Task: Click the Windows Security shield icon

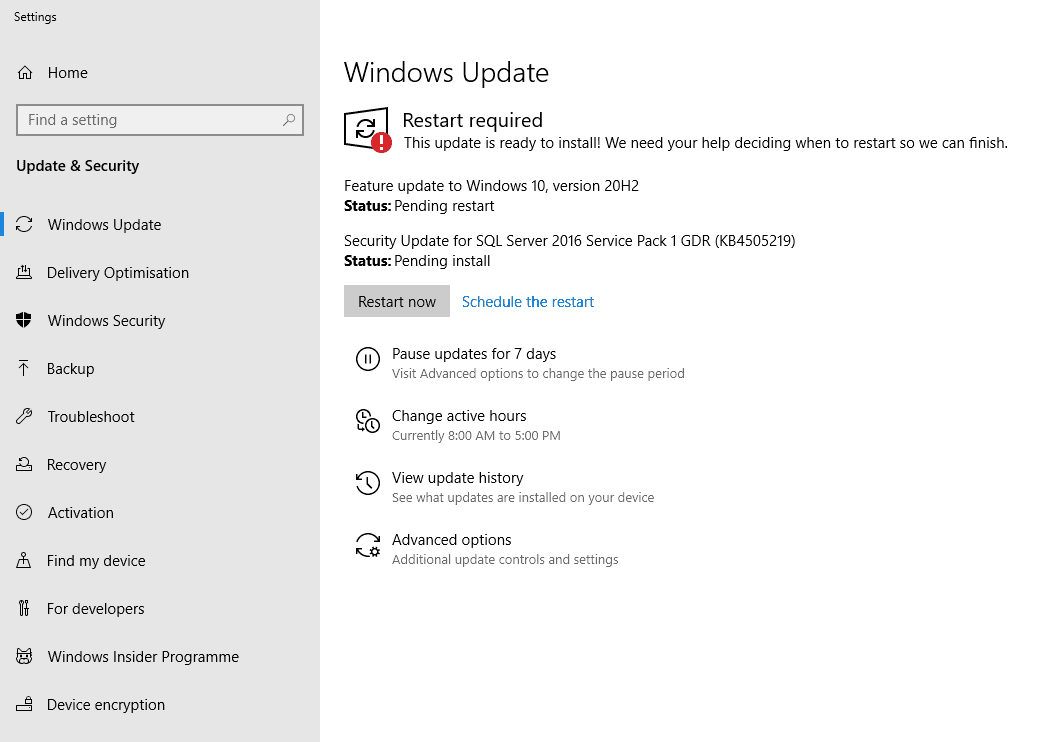Action: click(x=24, y=321)
